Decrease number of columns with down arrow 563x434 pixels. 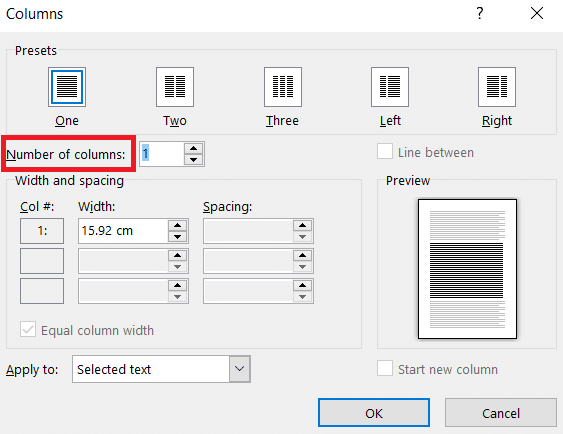coord(194,160)
